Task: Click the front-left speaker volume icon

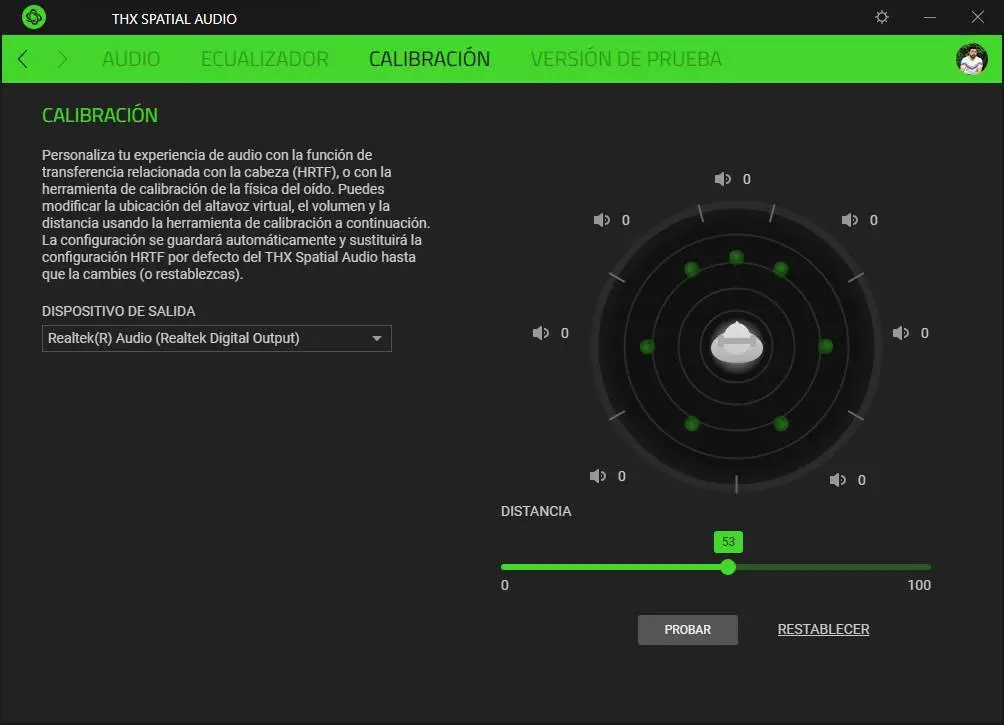Action: click(601, 220)
